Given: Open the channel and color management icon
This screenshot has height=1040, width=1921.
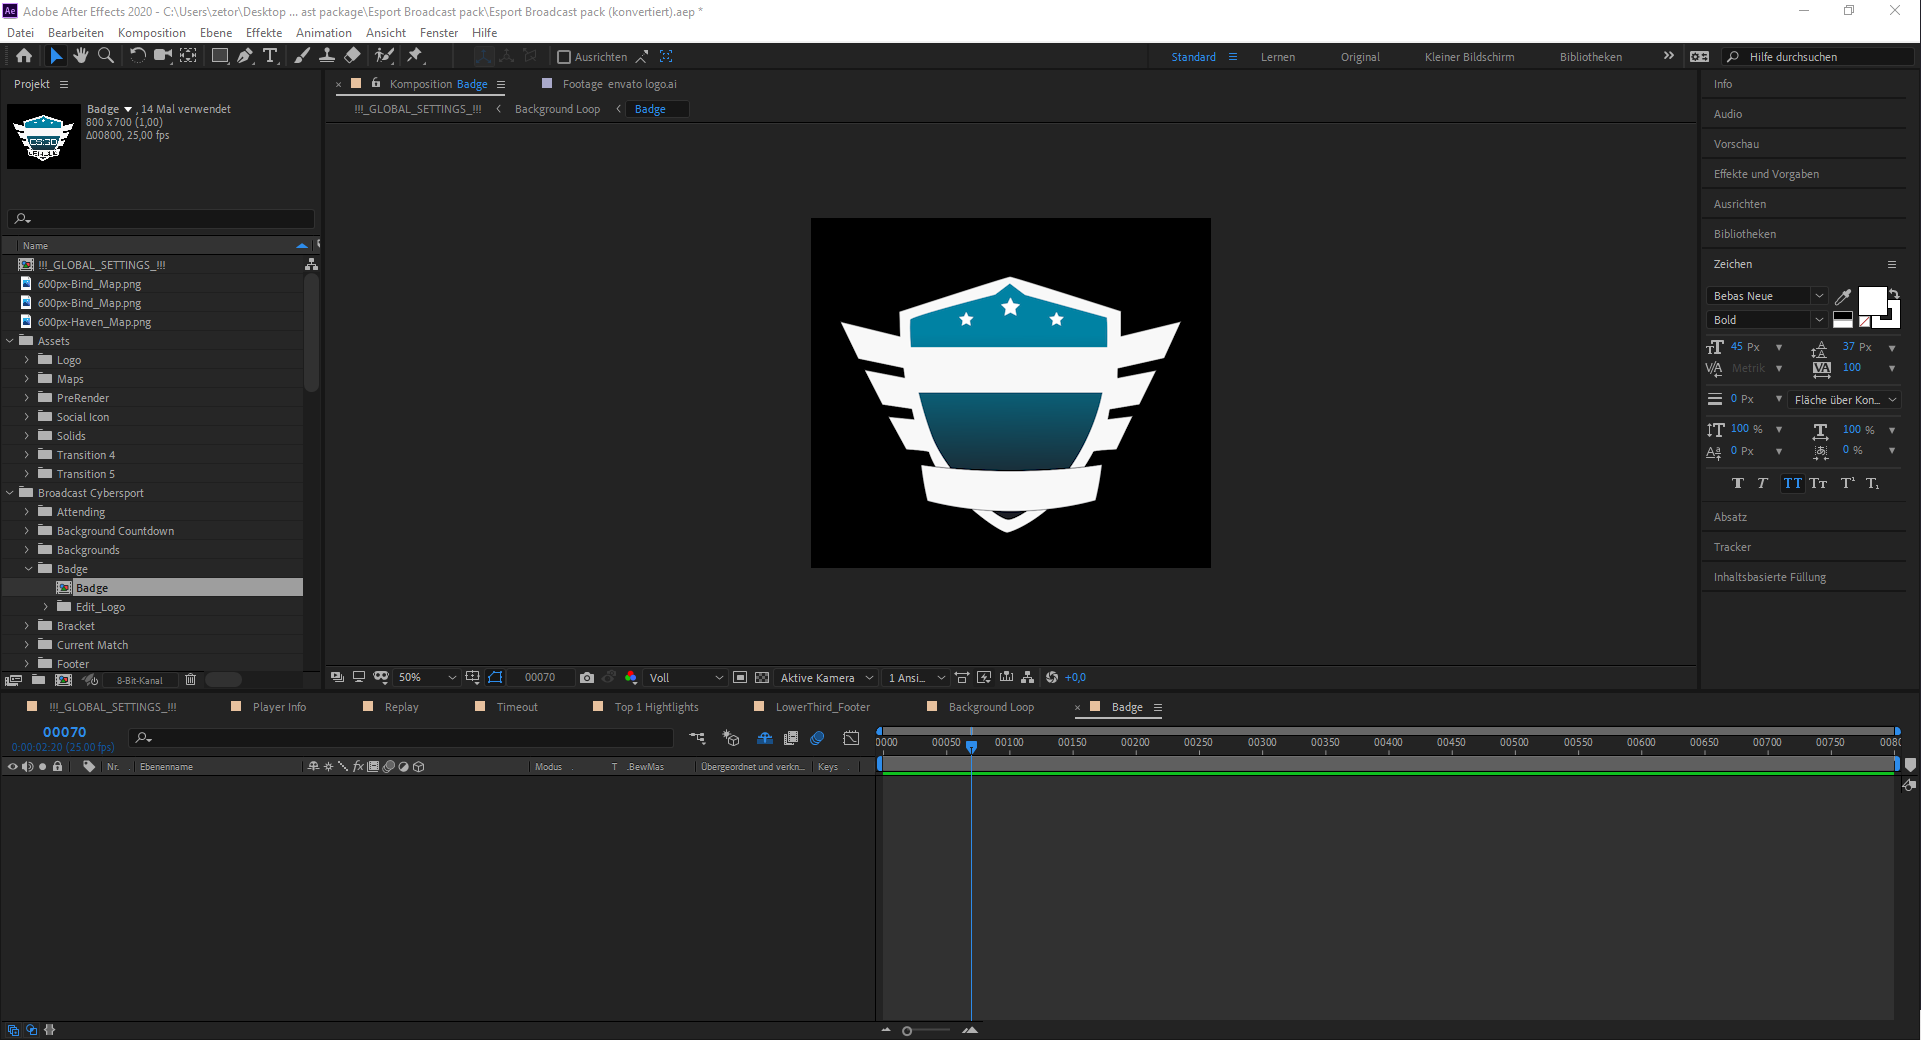Looking at the screenshot, I should click(x=631, y=677).
